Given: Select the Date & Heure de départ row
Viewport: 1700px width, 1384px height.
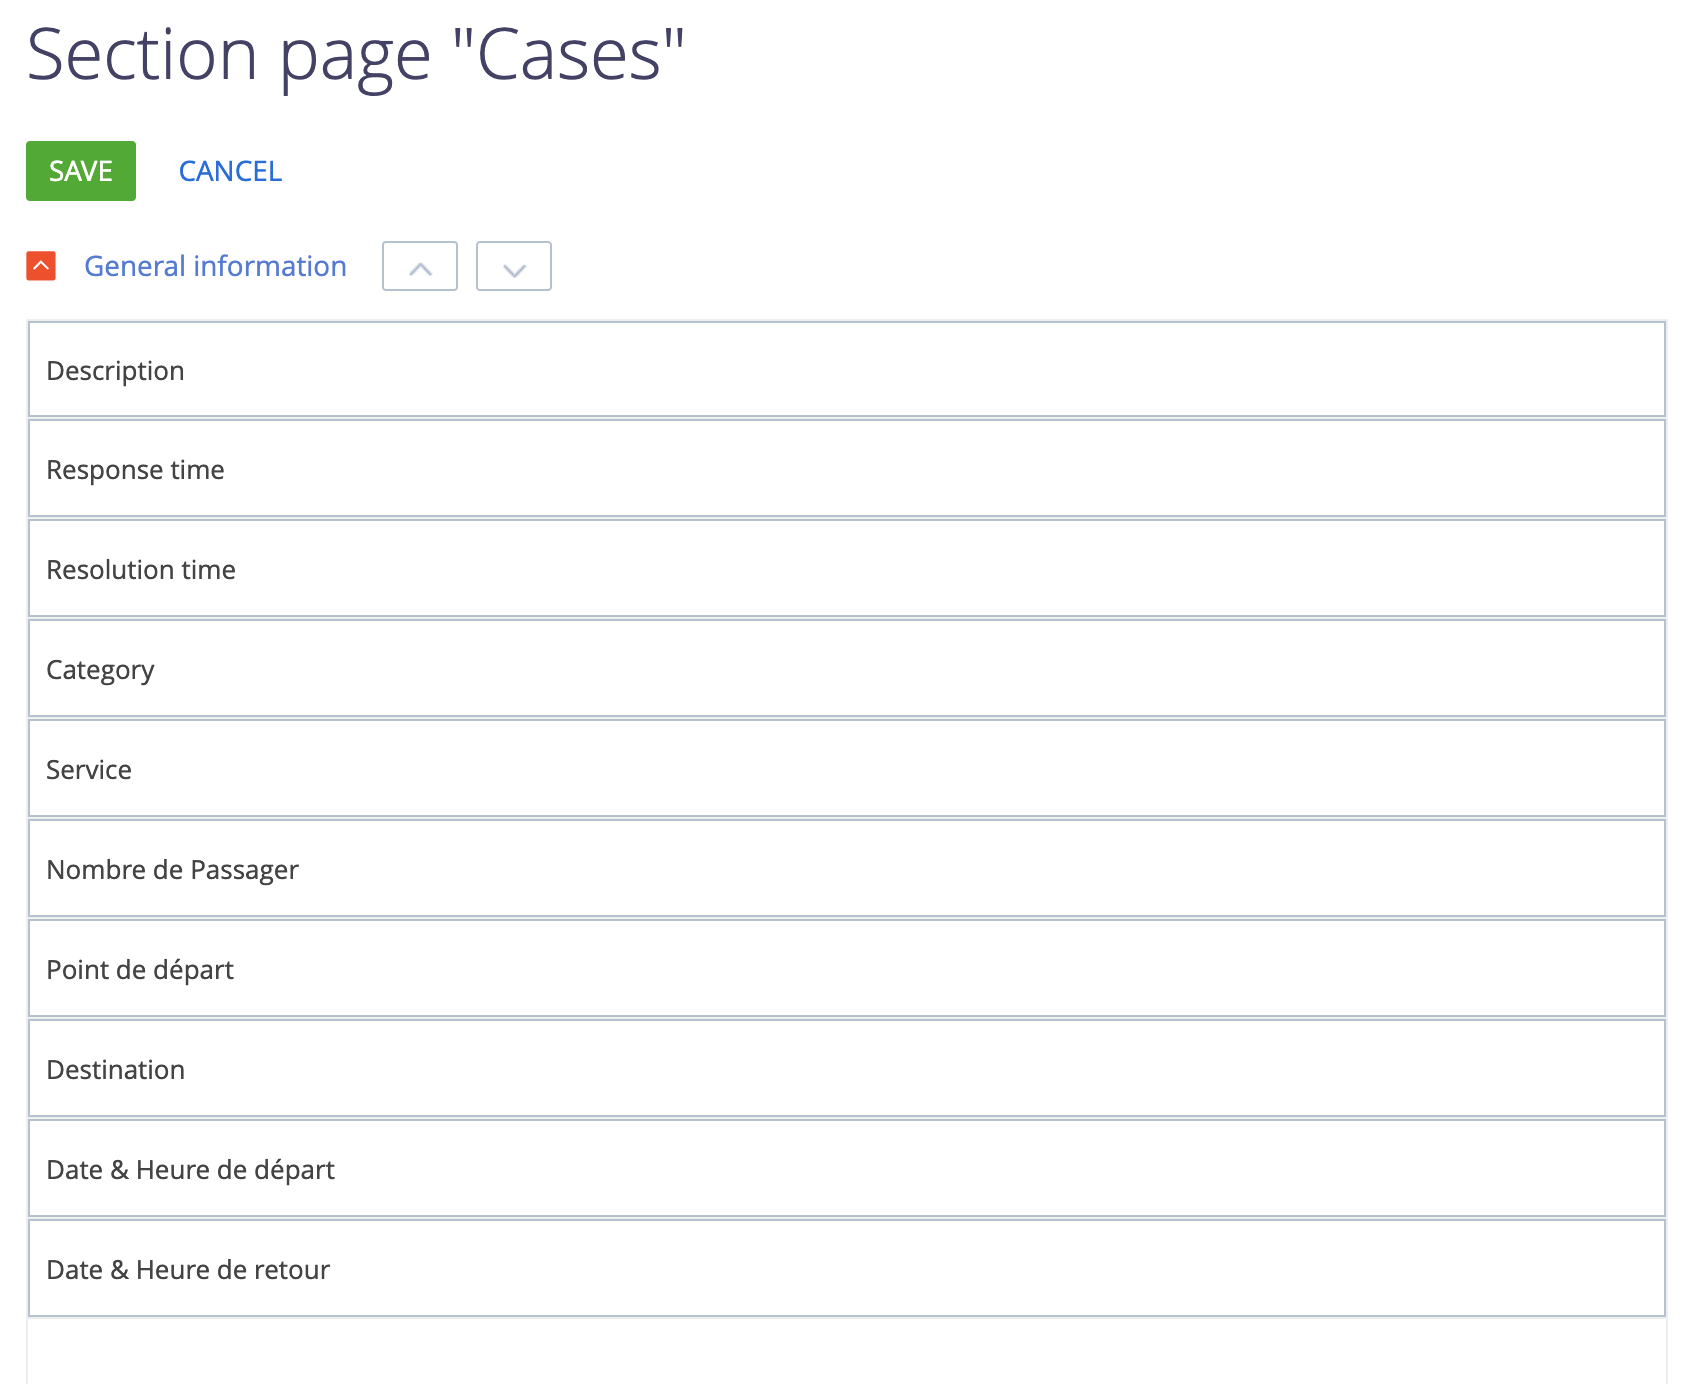Looking at the screenshot, I should pos(847,1168).
